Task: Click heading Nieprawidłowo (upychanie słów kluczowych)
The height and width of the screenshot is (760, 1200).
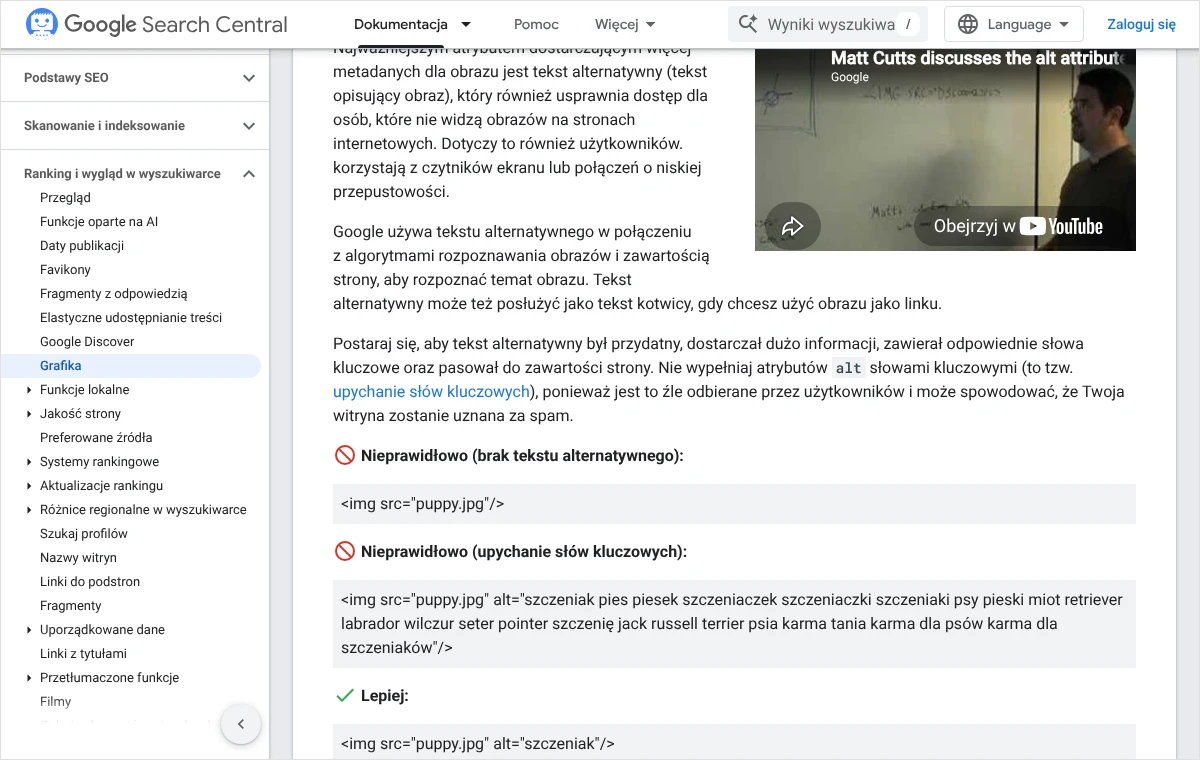Action: [x=524, y=552]
